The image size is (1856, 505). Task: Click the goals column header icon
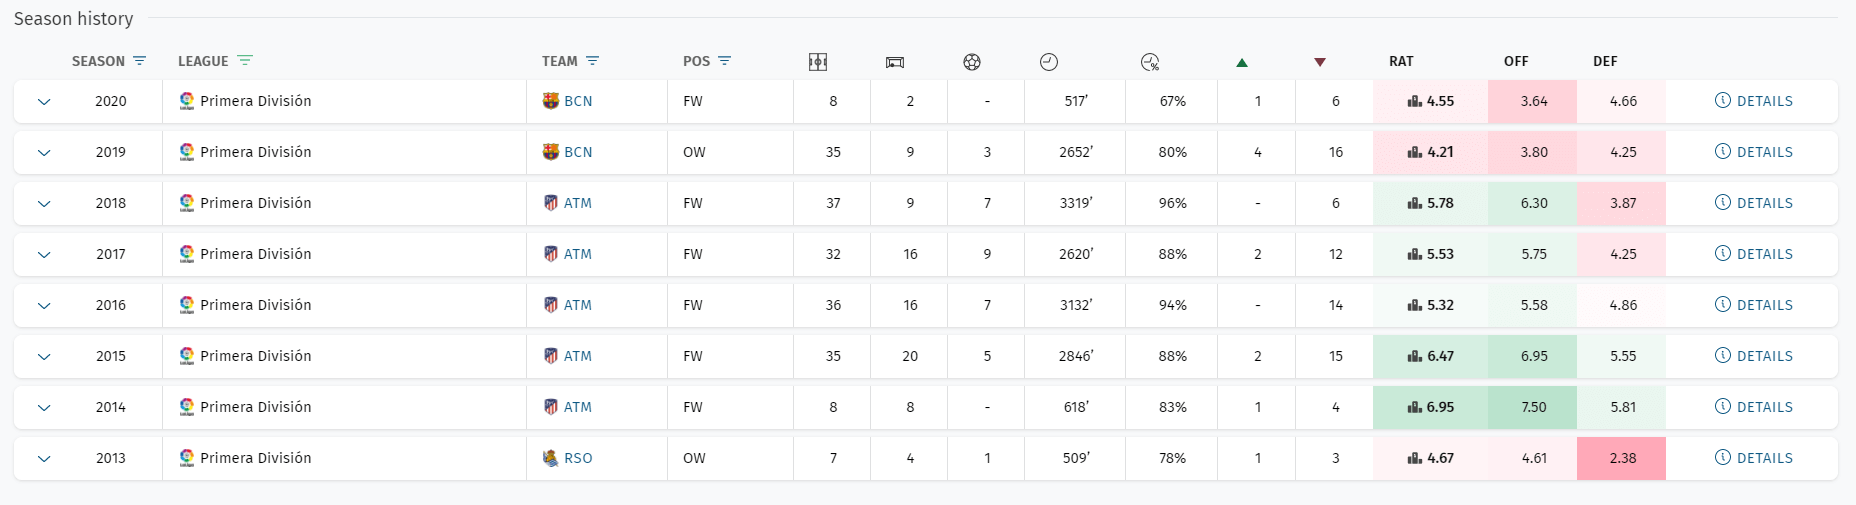point(895,62)
